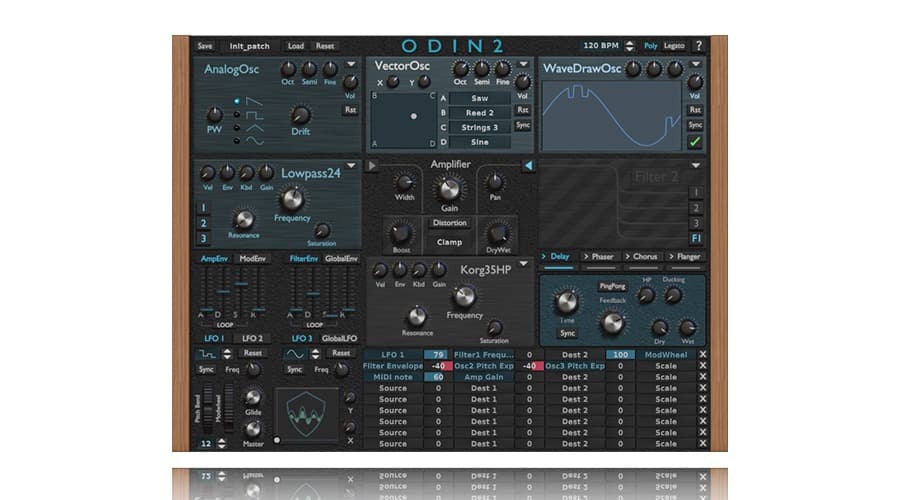
Task: Open VectorOsc slot B Reed 2 selector
Action: [479, 113]
